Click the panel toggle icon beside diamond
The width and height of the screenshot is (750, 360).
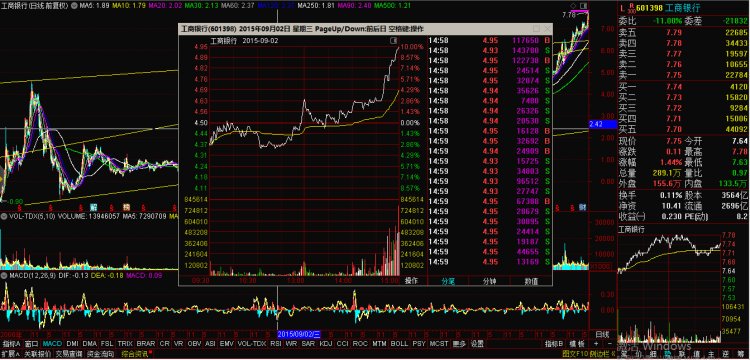click(x=583, y=6)
